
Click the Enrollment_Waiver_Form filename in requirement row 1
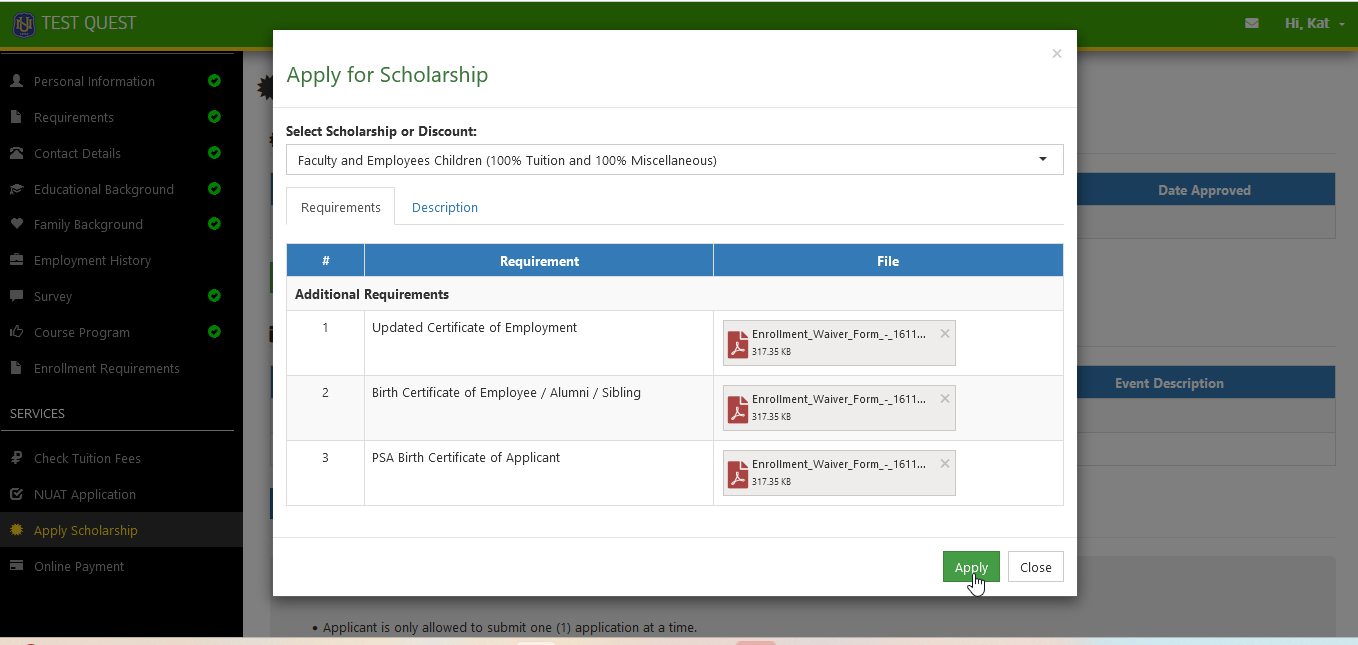(x=839, y=334)
